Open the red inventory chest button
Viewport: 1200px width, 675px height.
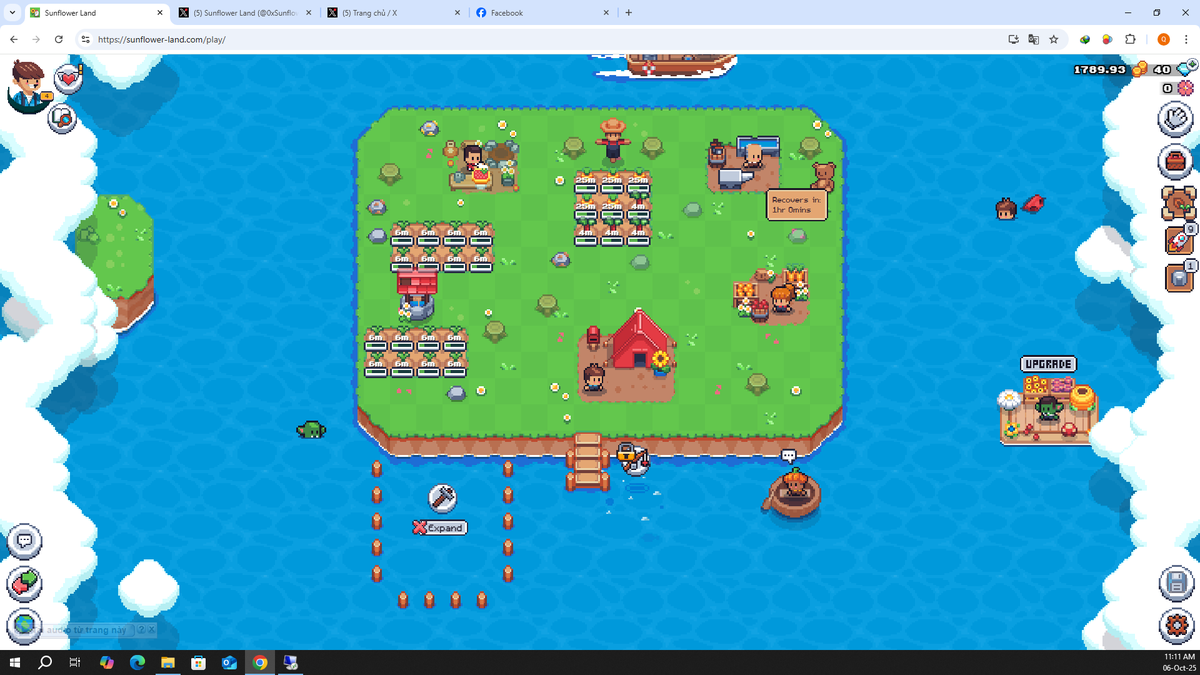click(1177, 161)
